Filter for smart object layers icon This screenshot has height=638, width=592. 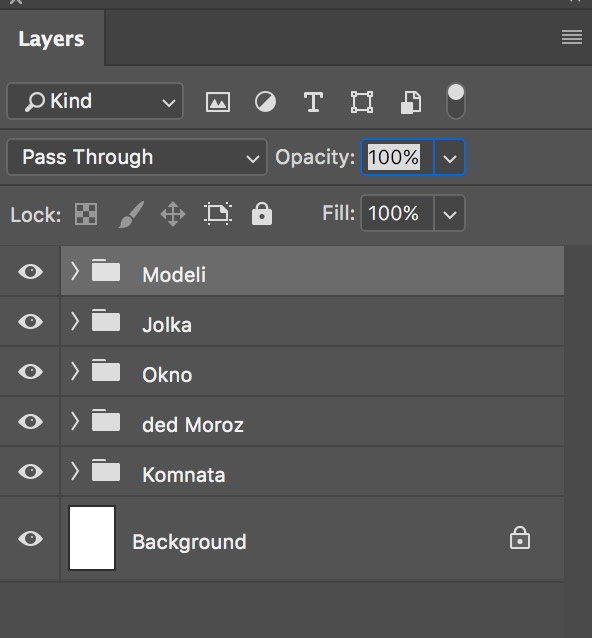coord(411,102)
